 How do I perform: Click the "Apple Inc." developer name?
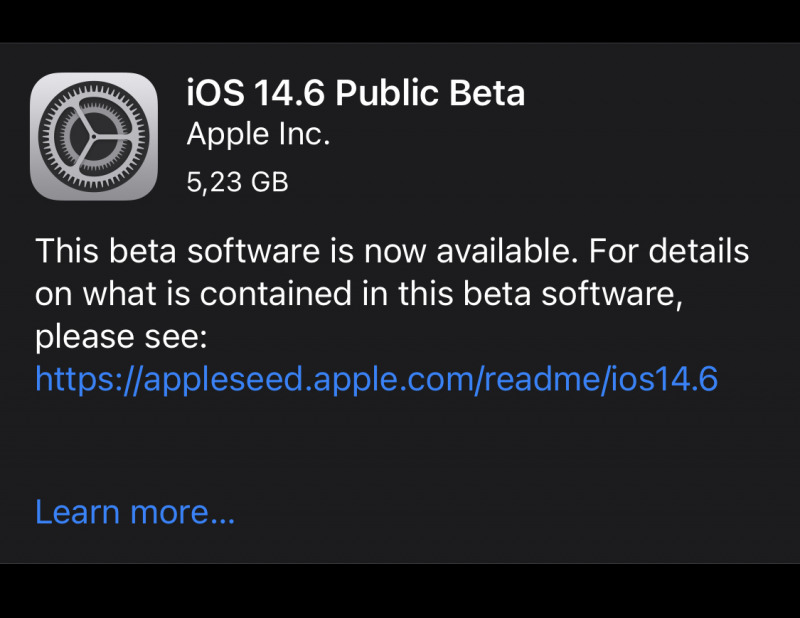tap(258, 135)
